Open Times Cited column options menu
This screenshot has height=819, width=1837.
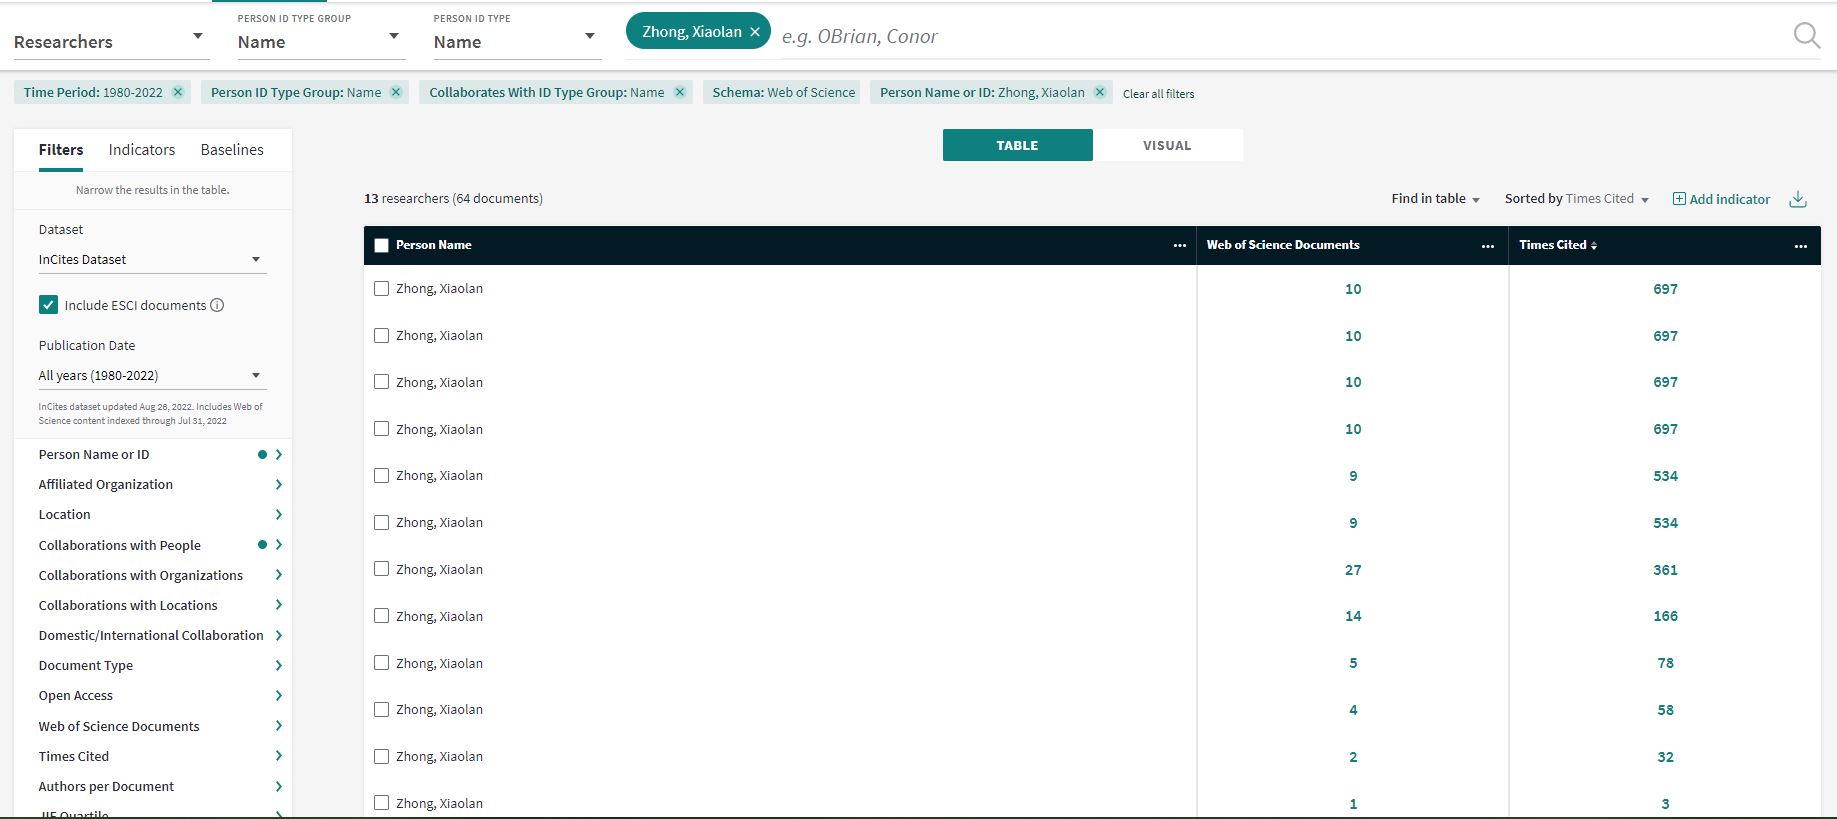coord(1800,245)
